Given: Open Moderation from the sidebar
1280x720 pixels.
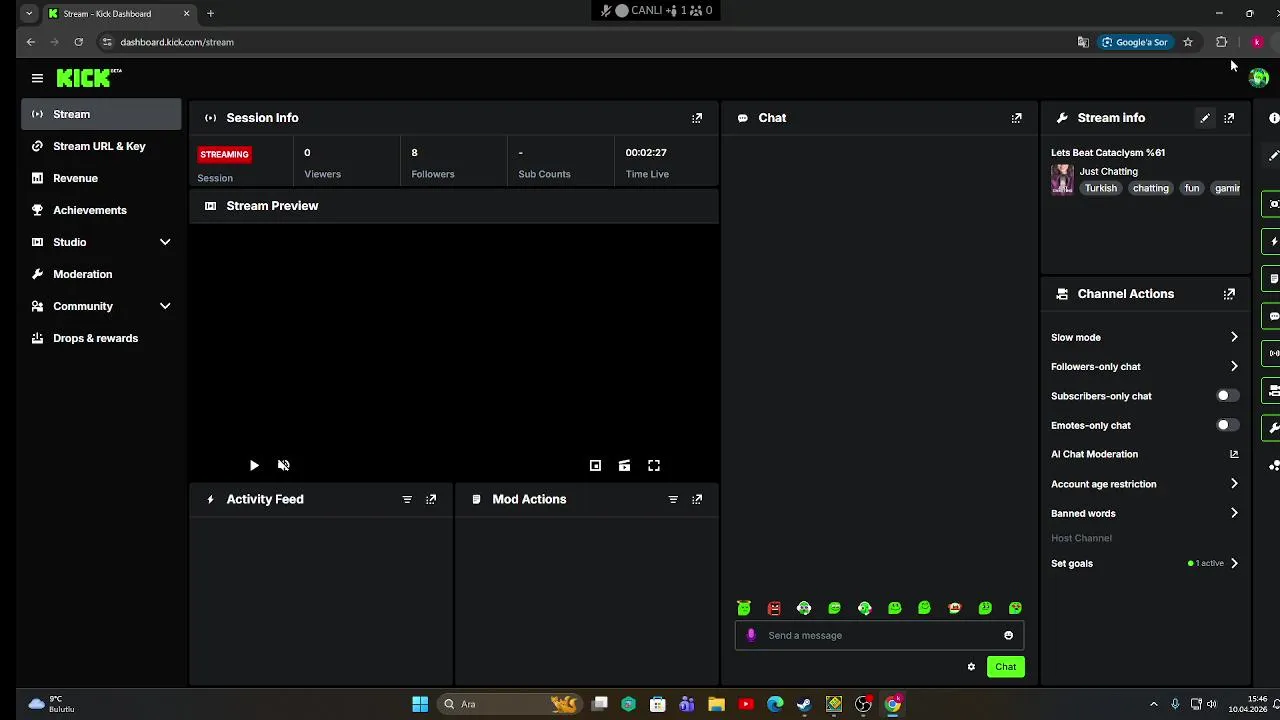Looking at the screenshot, I should 101,274.
